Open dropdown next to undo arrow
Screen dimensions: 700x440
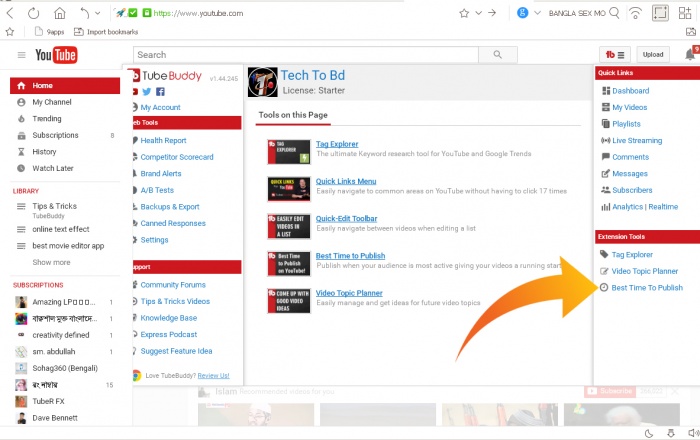(98, 13)
